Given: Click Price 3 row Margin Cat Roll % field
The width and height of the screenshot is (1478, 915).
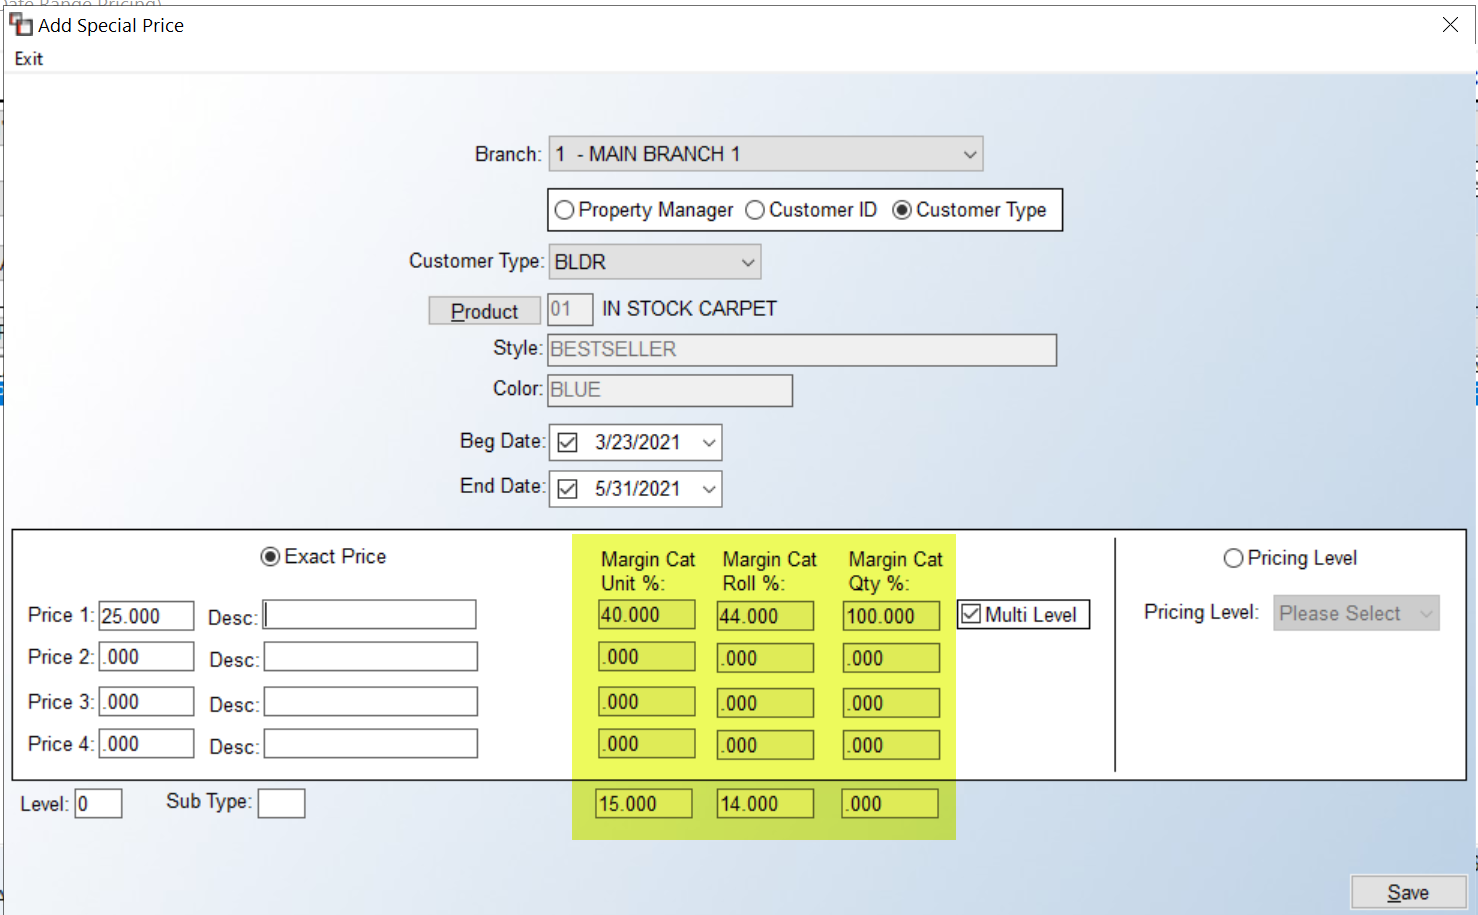Looking at the screenshot, I should [x=766, y=703].
